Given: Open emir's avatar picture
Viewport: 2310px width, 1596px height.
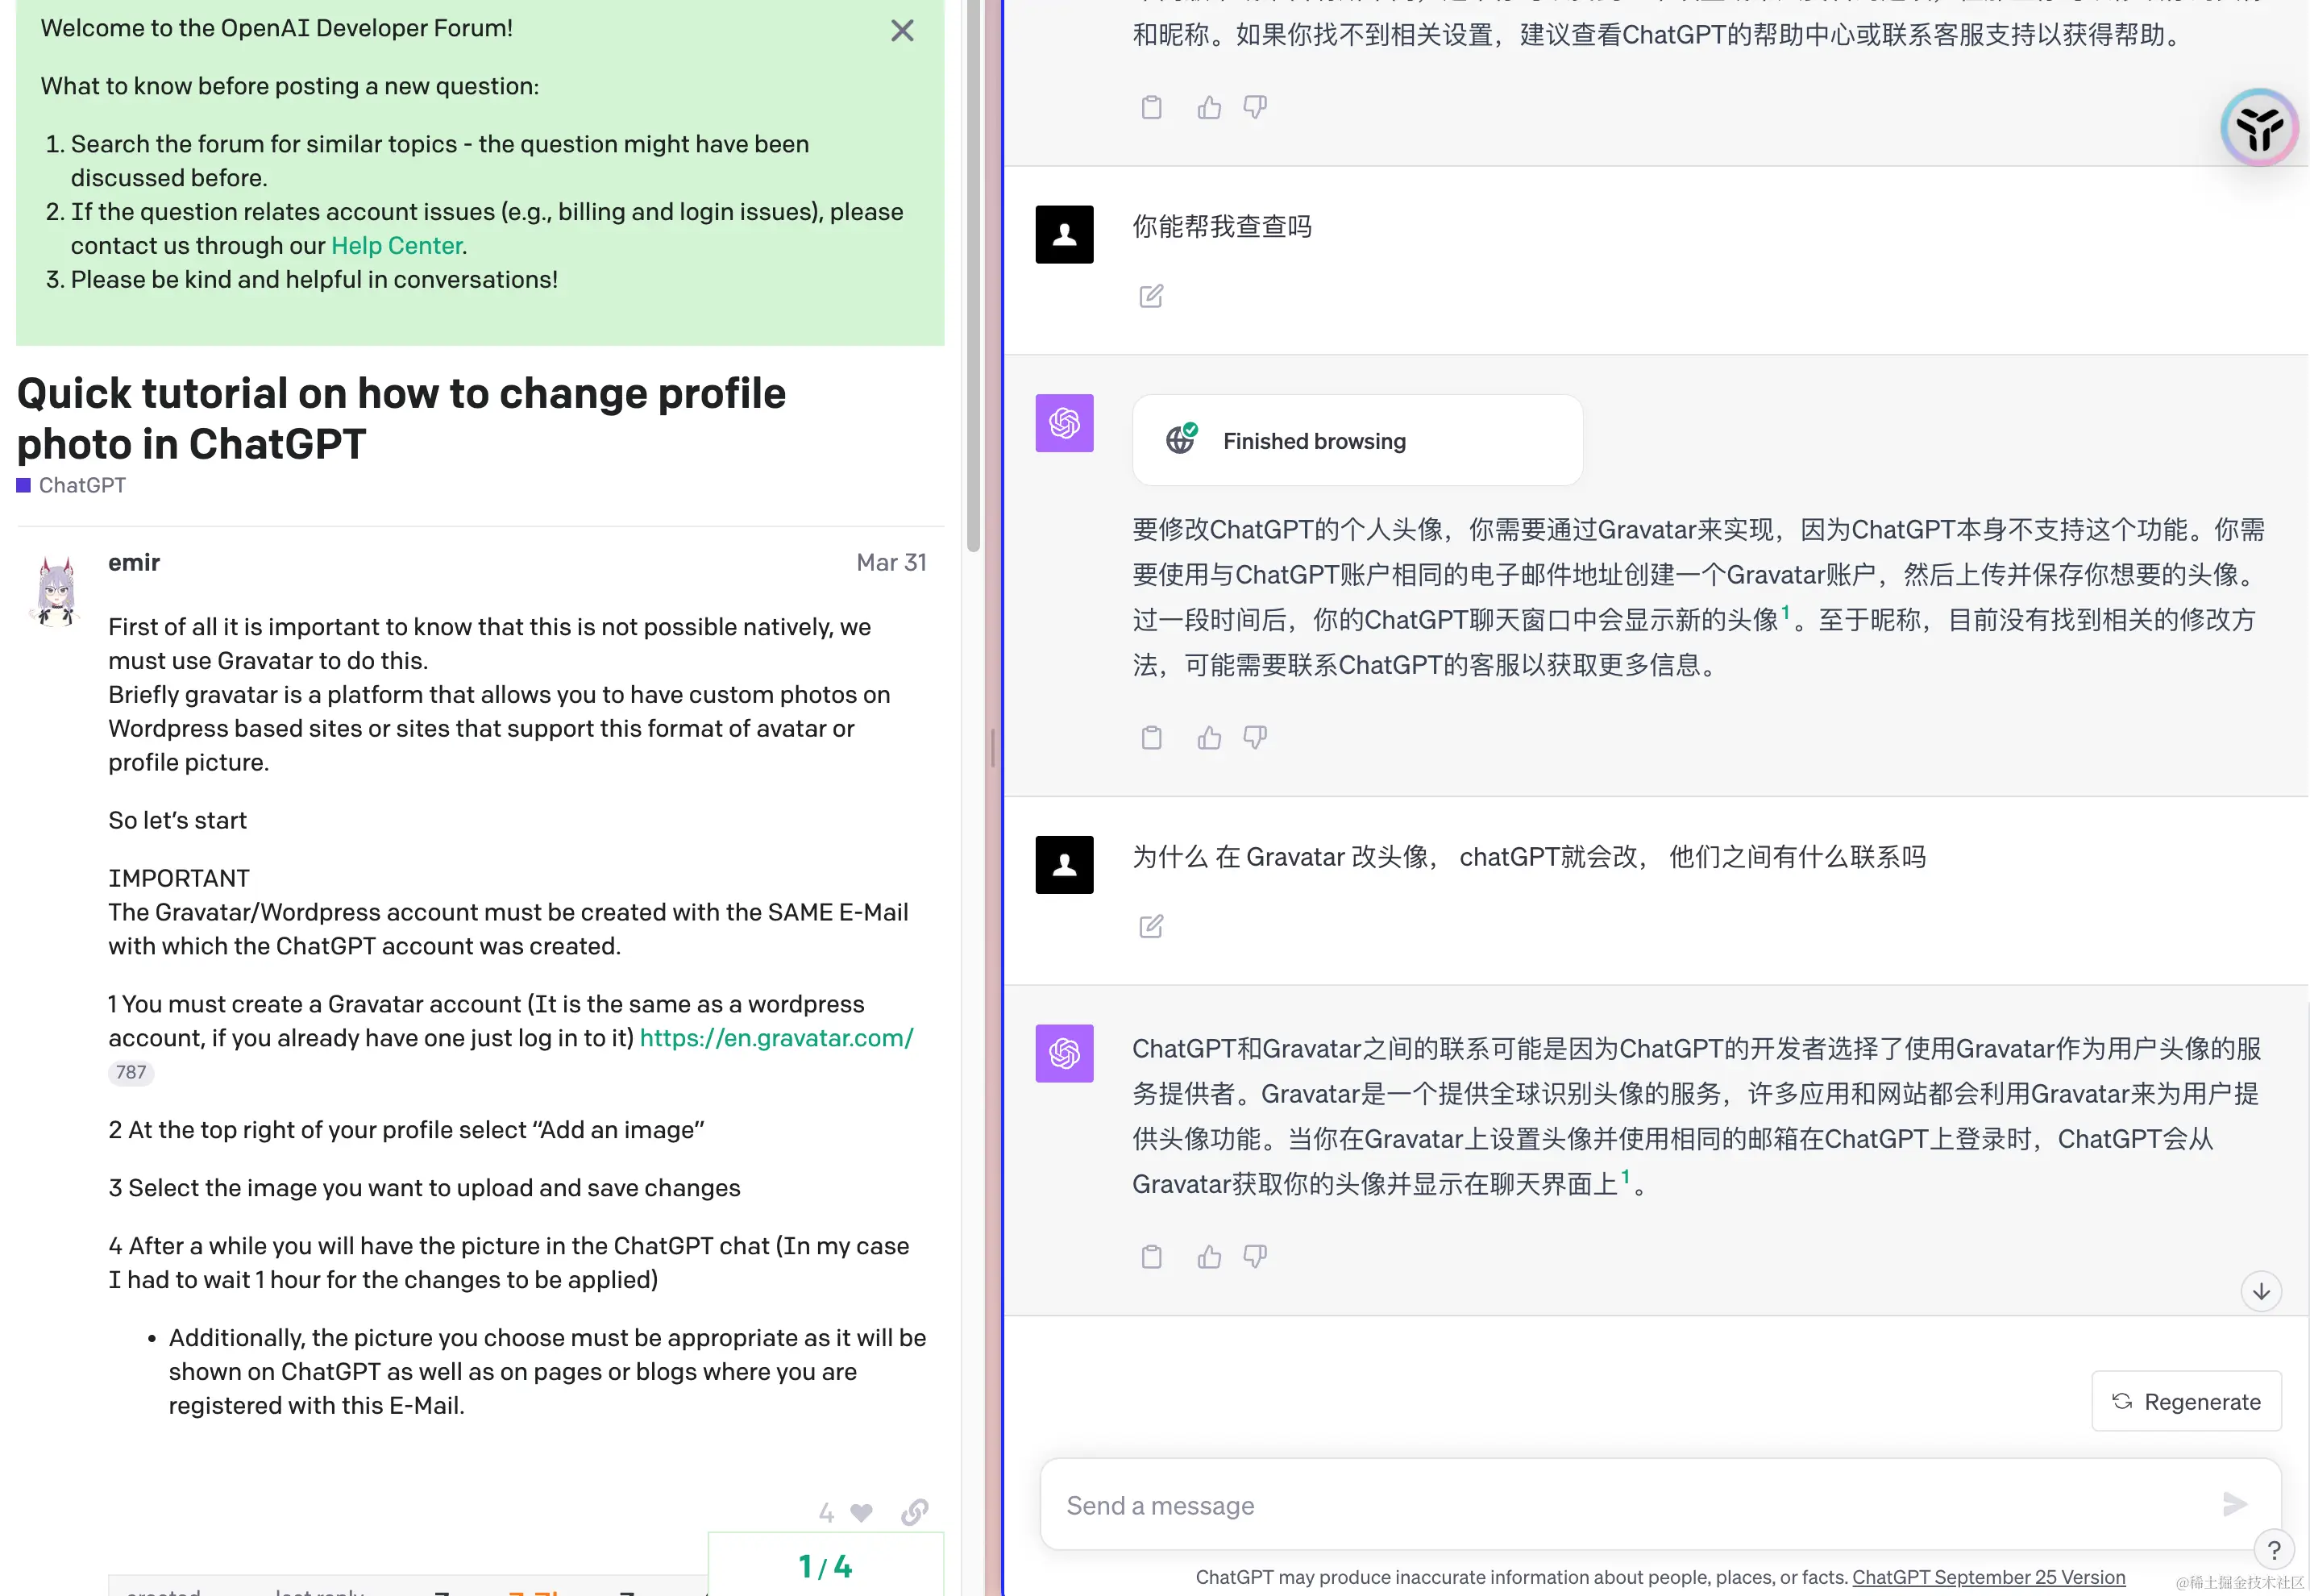Looking at the screenshot, I should [x=56, y=592].
